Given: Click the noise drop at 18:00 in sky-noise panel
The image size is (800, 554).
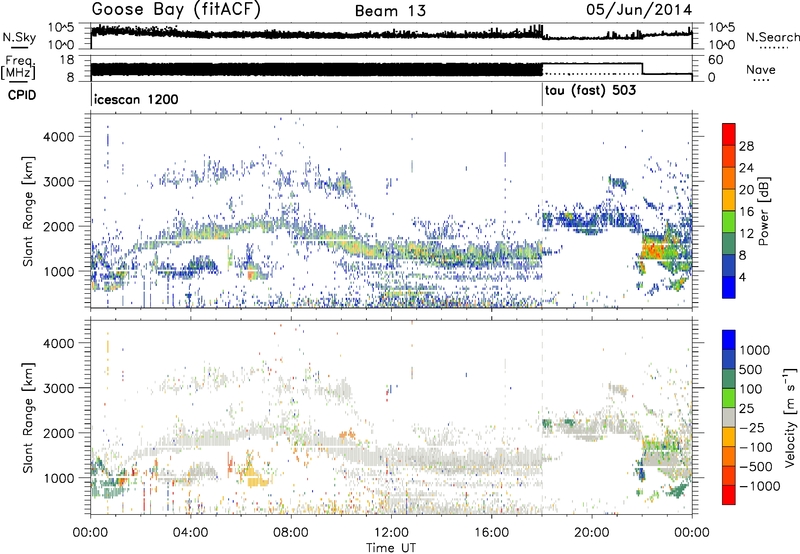Looking at the screenshot, I should click(542, 32).
